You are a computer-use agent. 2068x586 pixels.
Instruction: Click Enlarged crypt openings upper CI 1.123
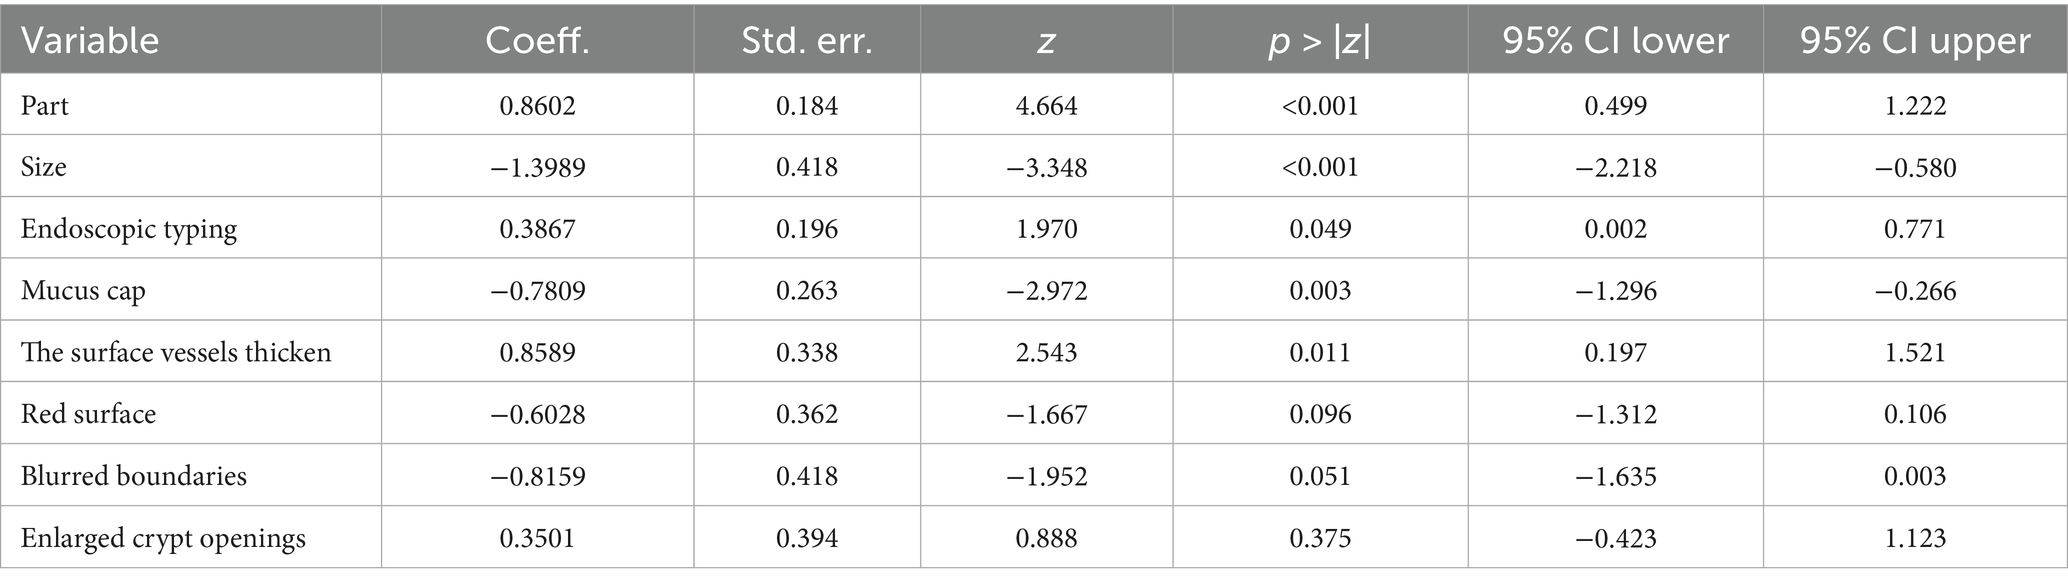click(1915, 538)
